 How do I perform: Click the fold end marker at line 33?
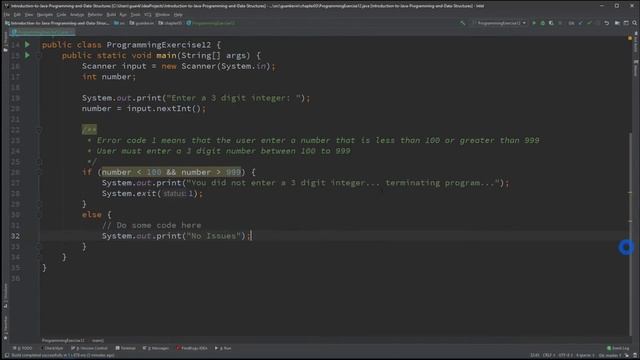[x=38, y=247]
